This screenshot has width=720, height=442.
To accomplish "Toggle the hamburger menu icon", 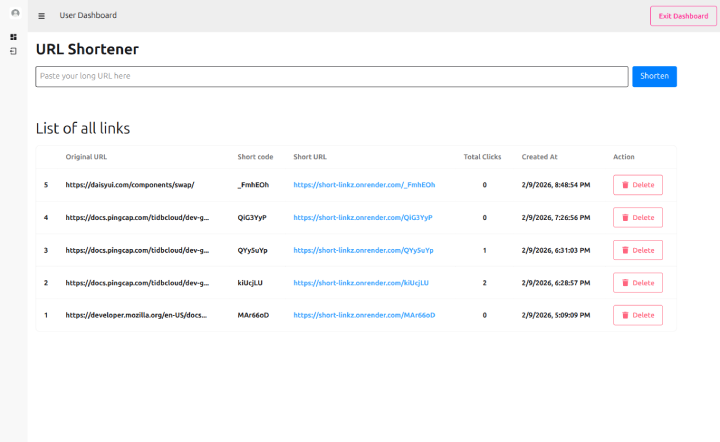I will point(41,16).
